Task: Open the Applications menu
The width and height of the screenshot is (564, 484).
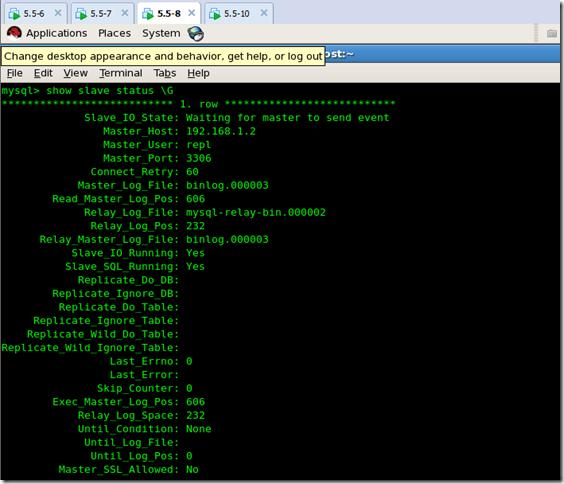Action: tap(56, 33)
